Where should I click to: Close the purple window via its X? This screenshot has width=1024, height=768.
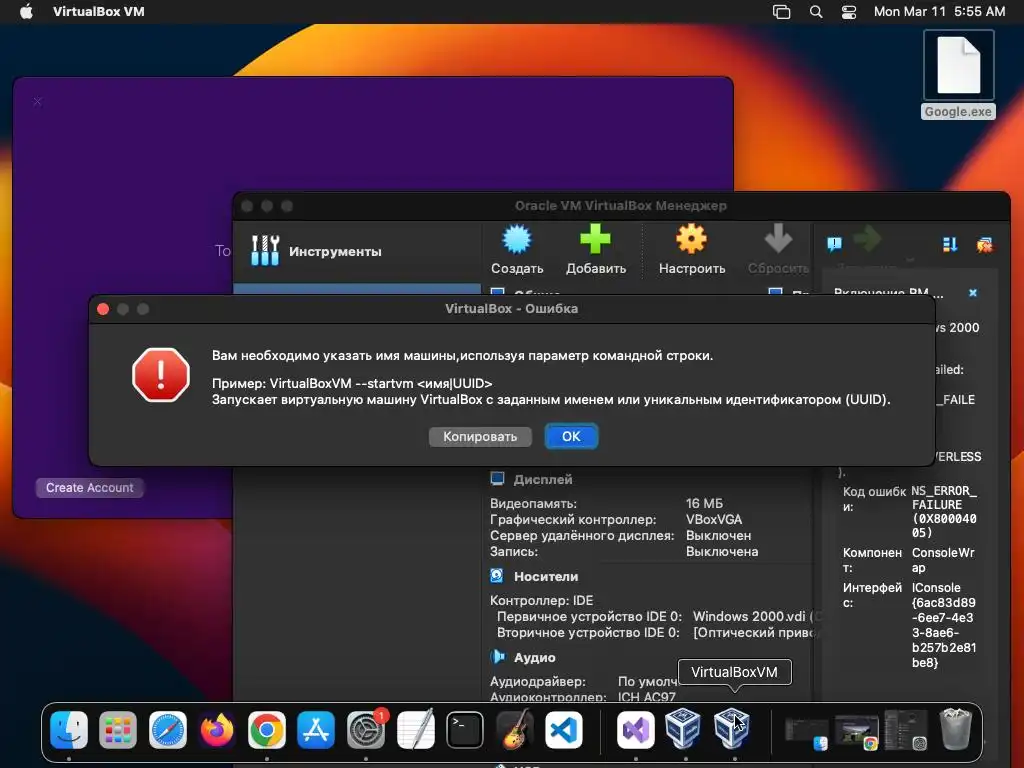click(37, 101)
